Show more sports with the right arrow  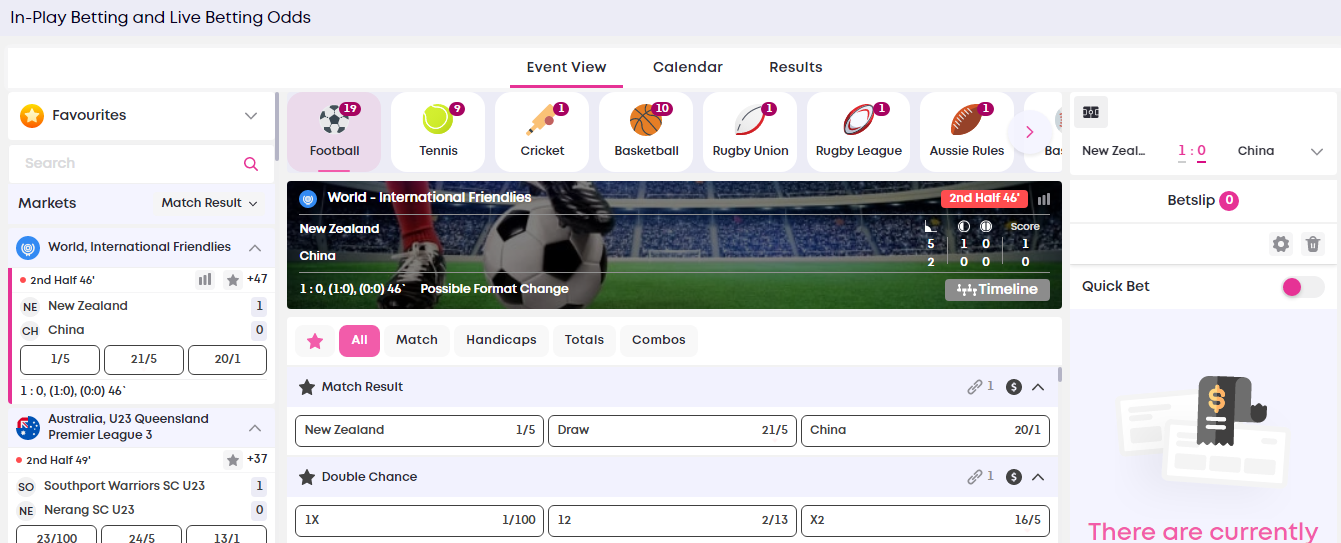pyautogui.click(x=1029, y=132)
